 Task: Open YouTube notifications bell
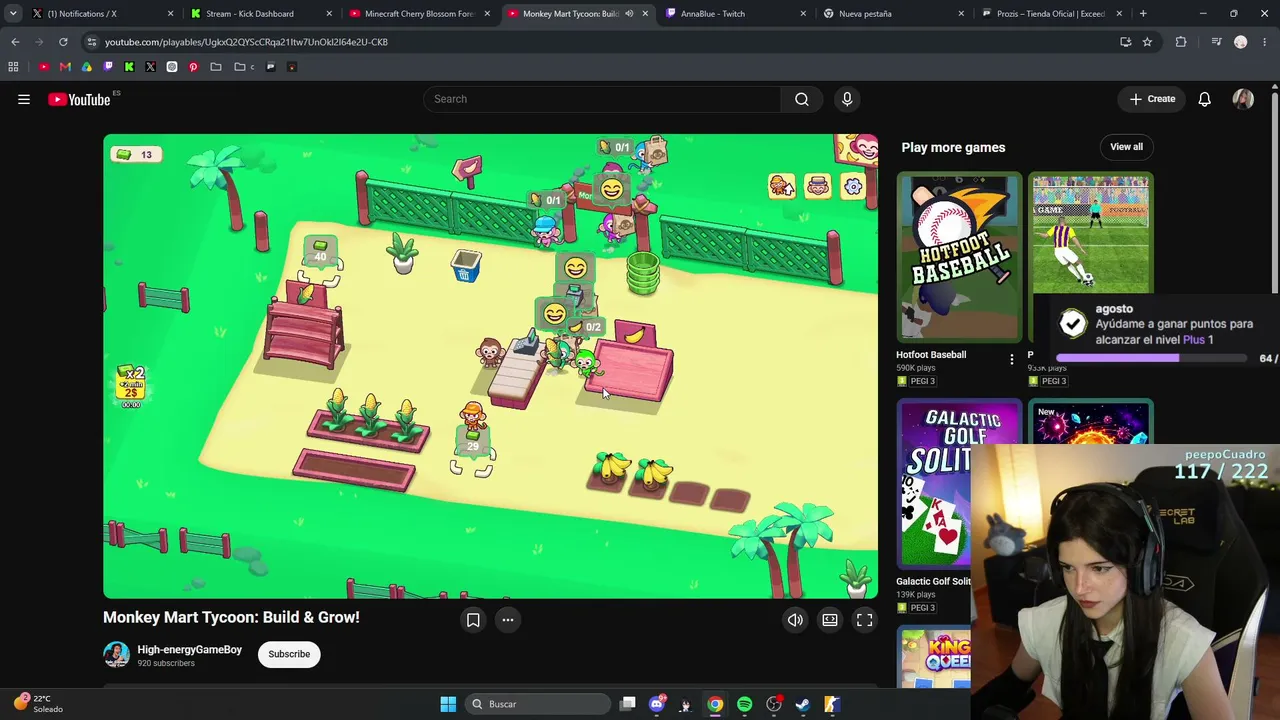coord(1205,99)
